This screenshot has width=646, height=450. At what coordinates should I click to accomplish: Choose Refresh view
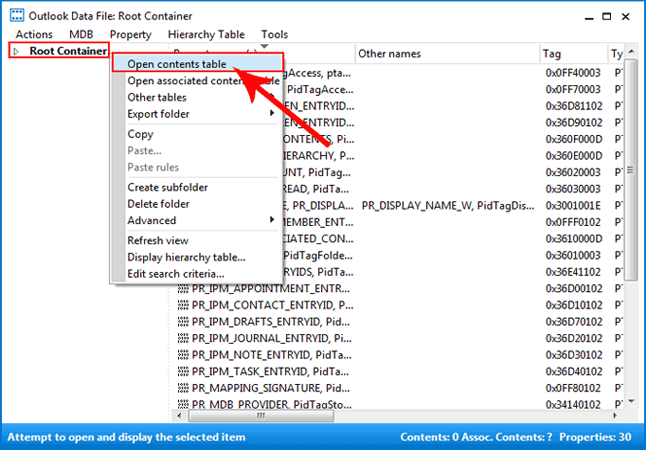tap(197, 240)
